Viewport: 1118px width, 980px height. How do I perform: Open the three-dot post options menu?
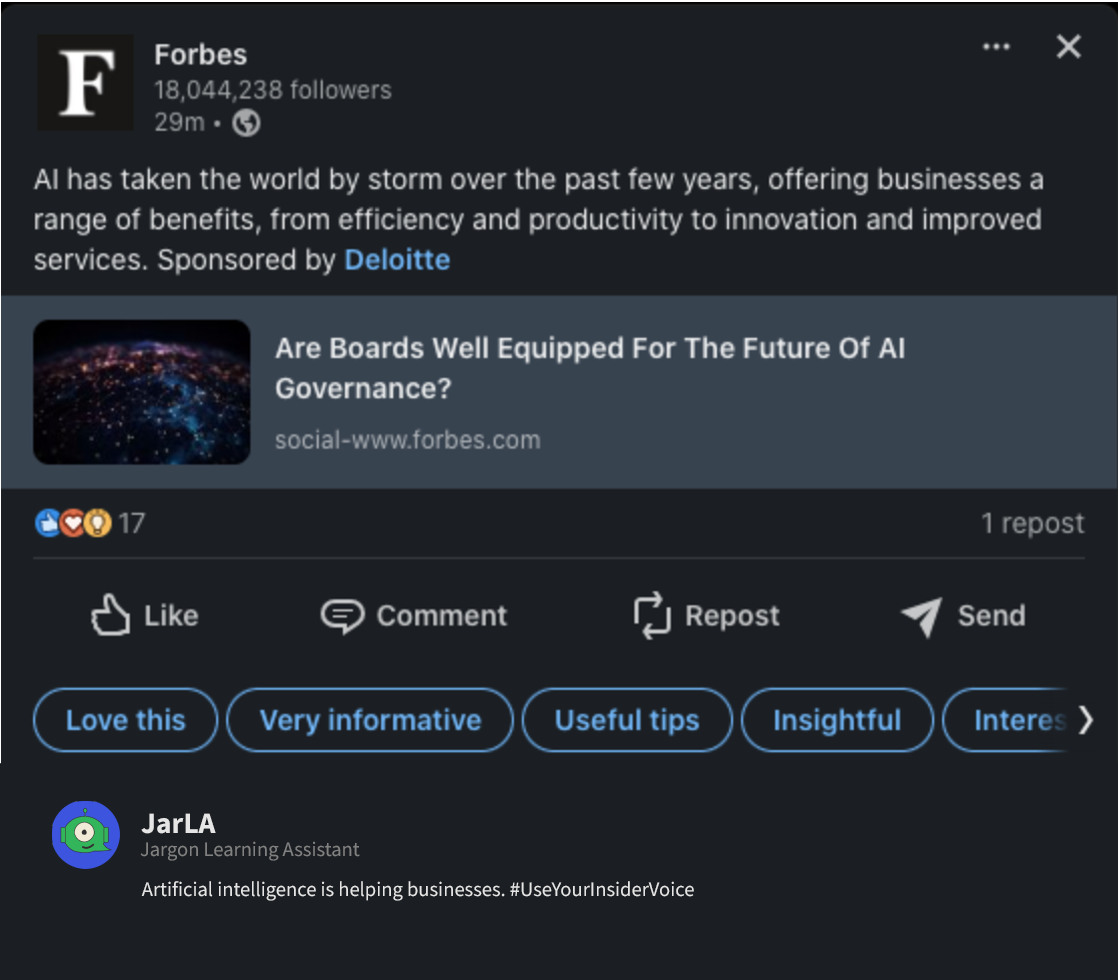coord(996,47)
